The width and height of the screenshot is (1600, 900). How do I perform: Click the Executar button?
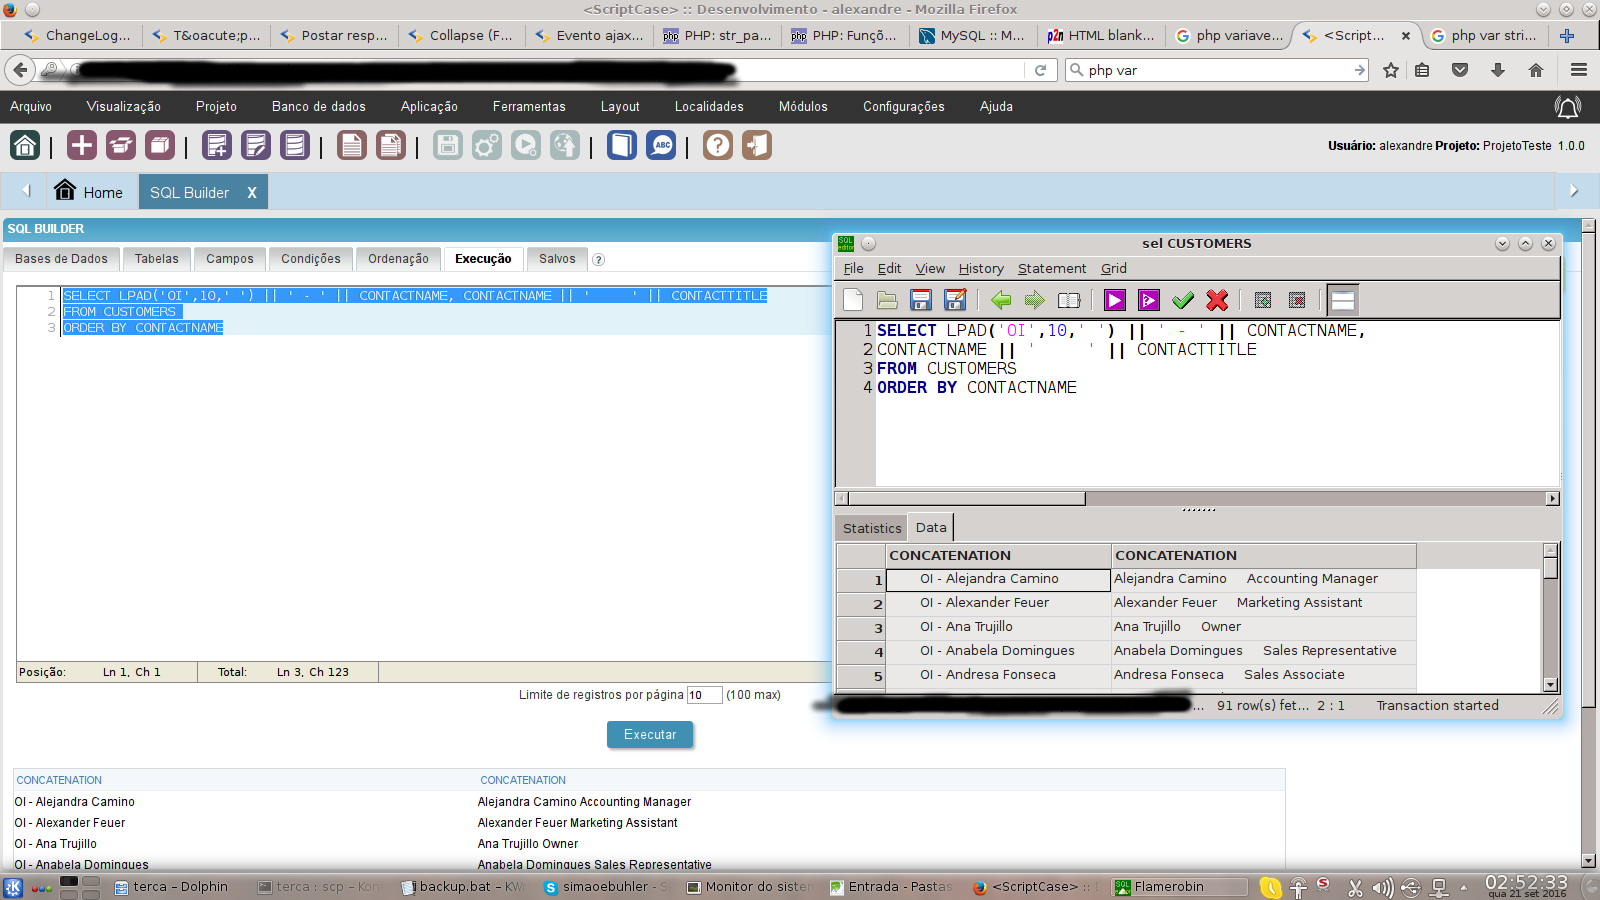click(650, 735)
